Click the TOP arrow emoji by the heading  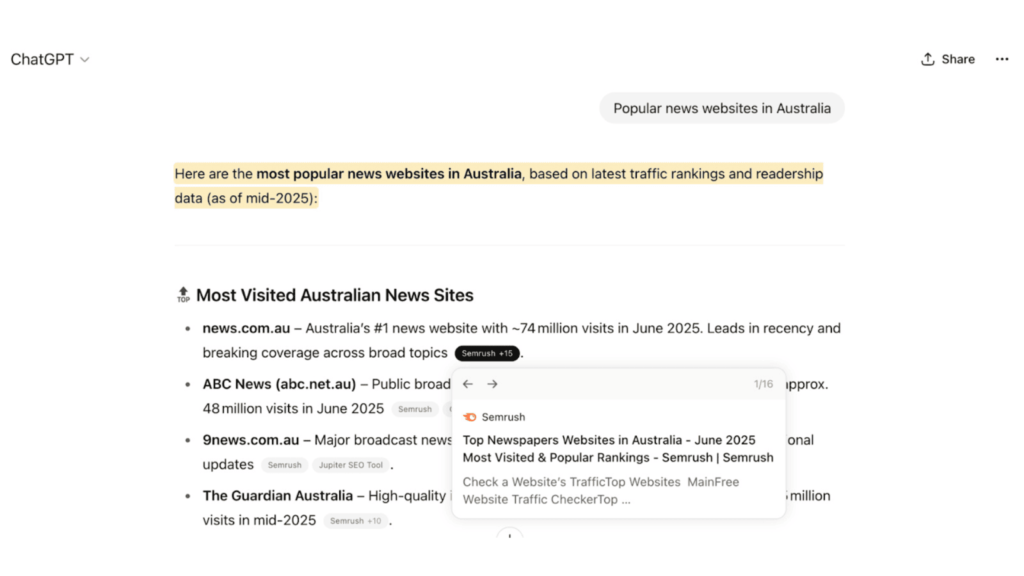[183, 296]
